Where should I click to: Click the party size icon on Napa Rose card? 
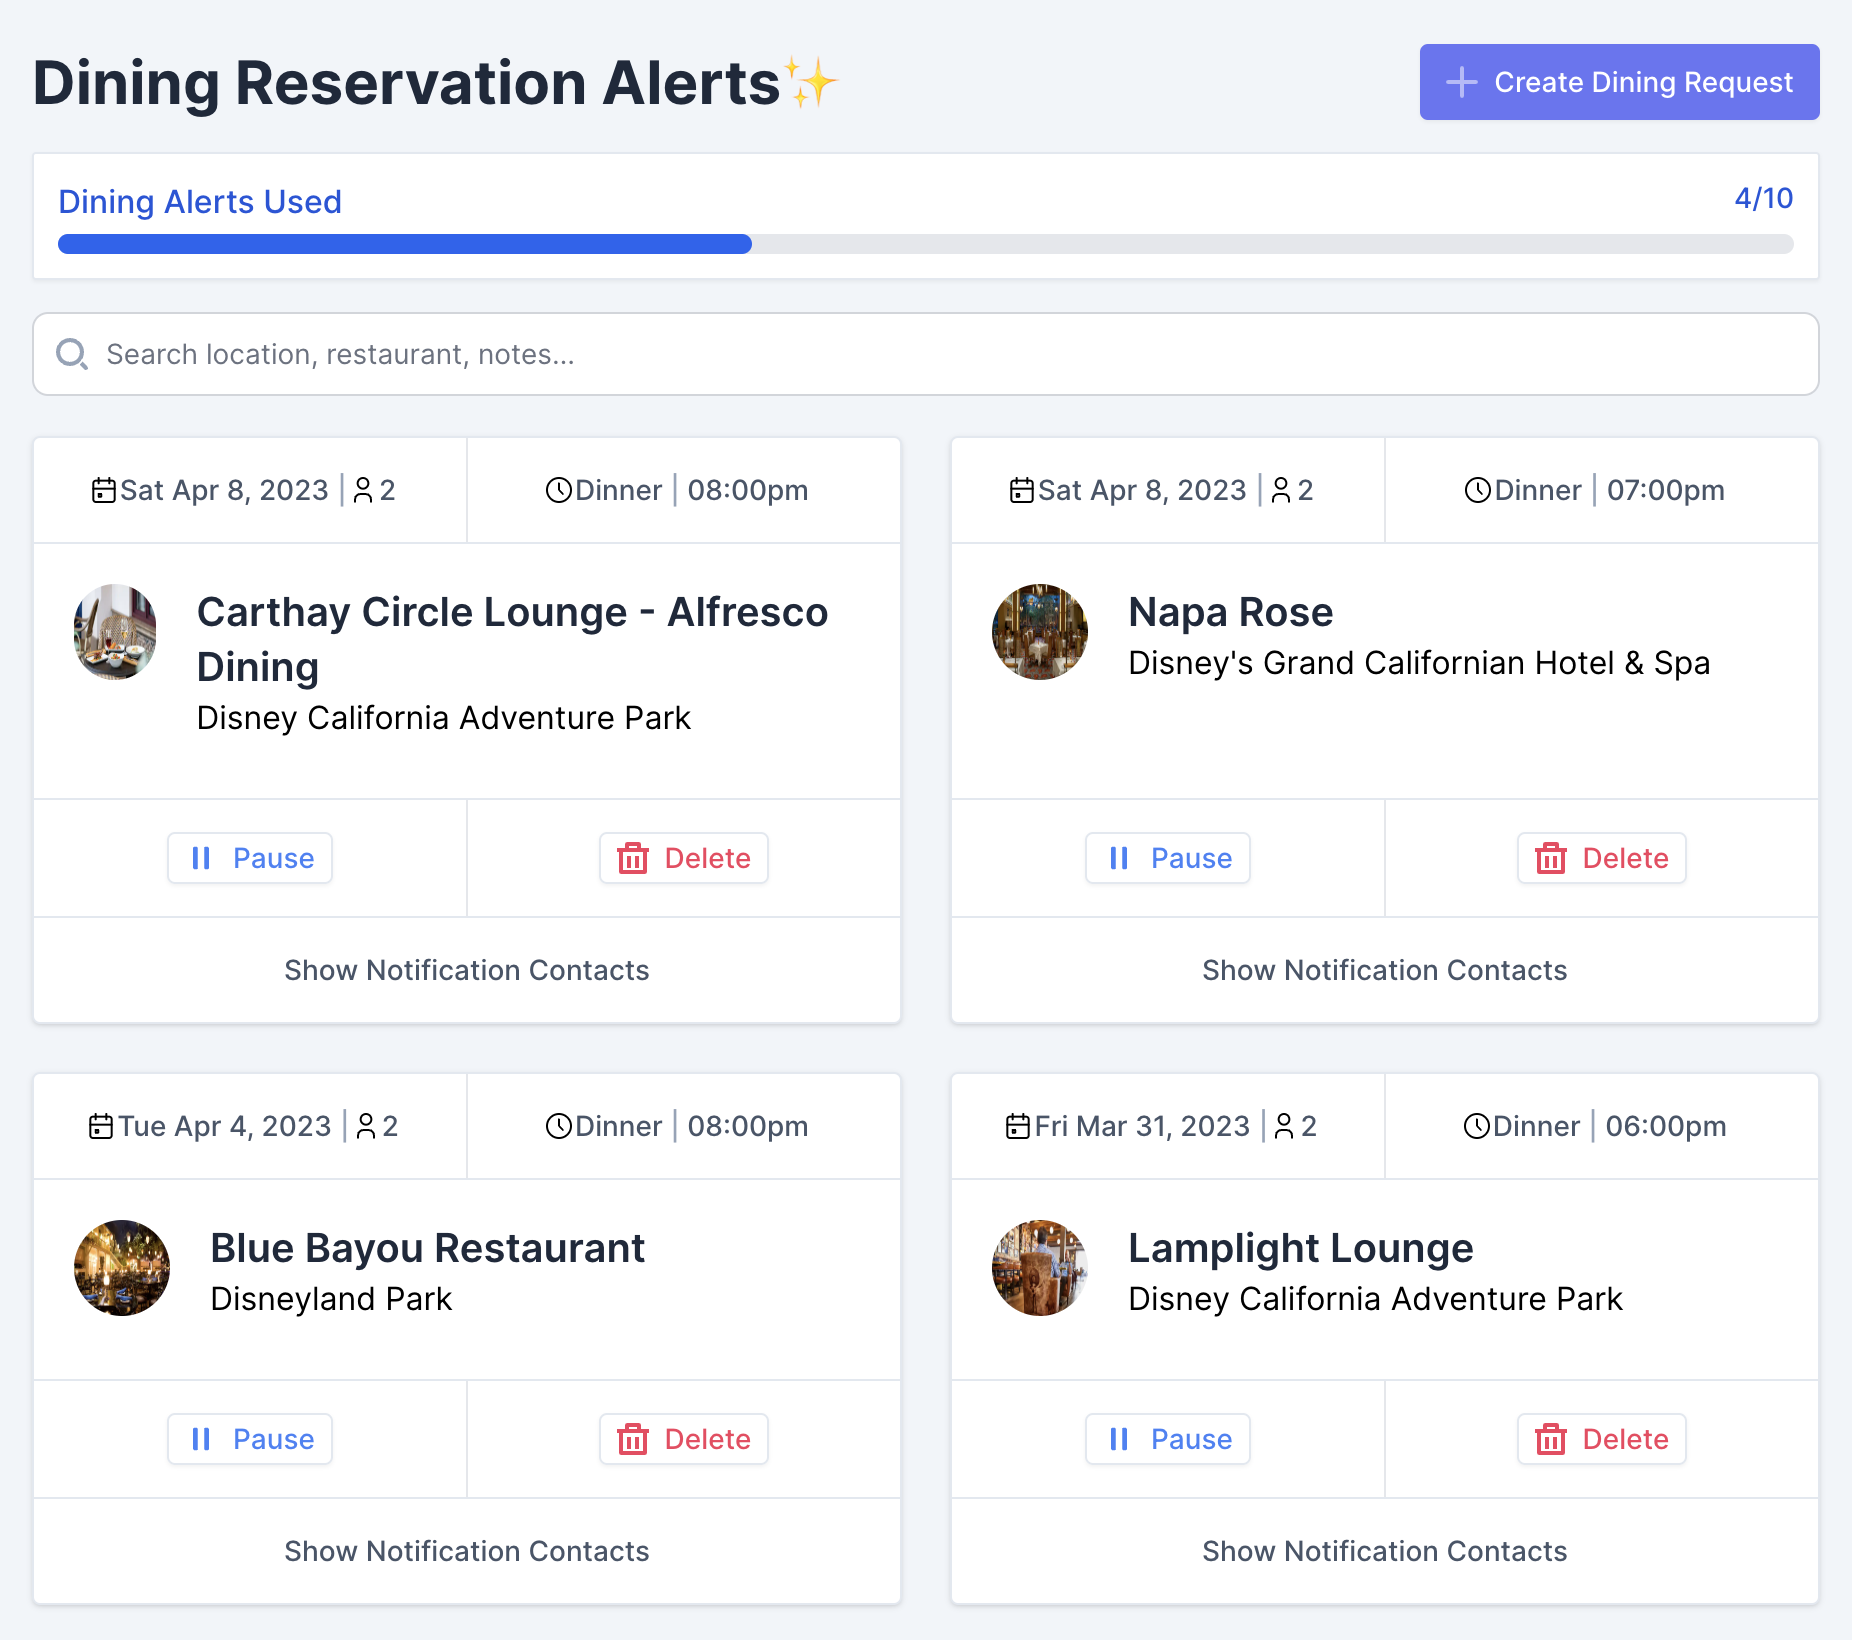[x=1281, y=490]
